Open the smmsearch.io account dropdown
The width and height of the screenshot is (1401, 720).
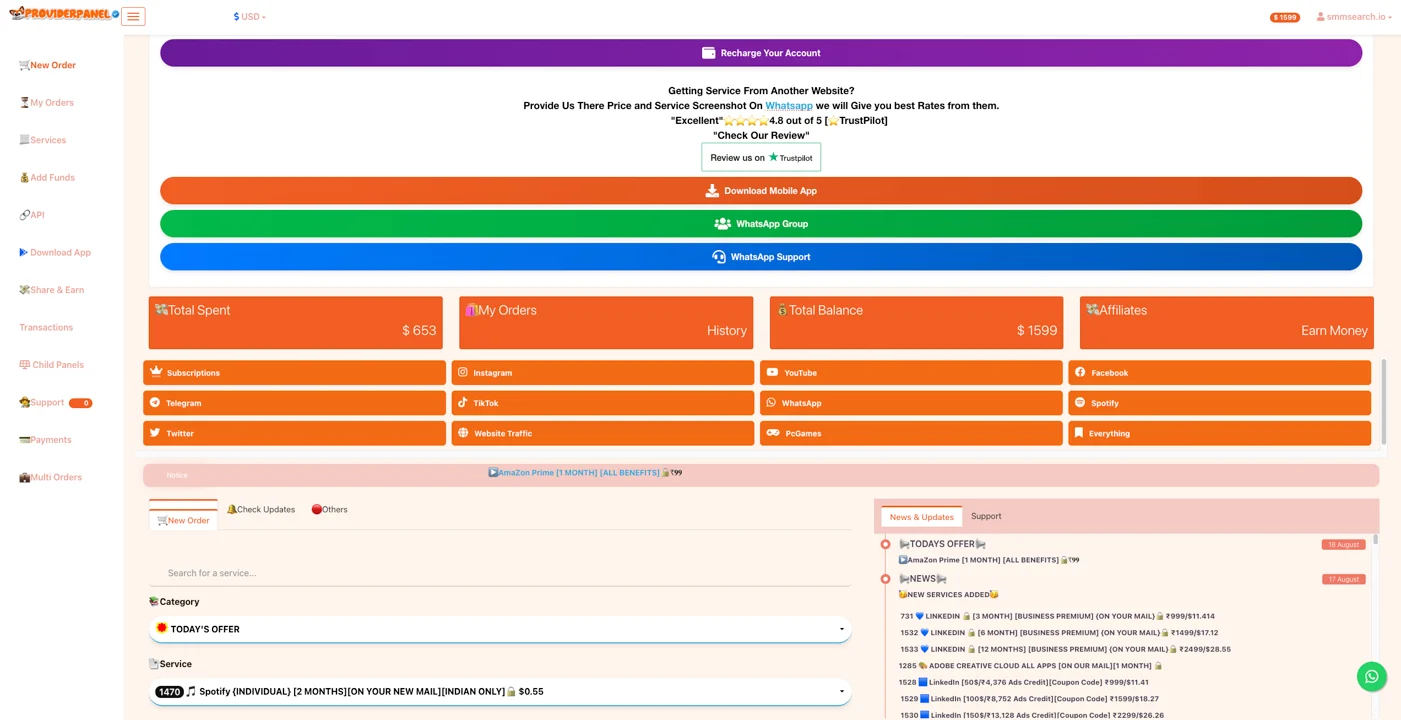pos(1354,17)
